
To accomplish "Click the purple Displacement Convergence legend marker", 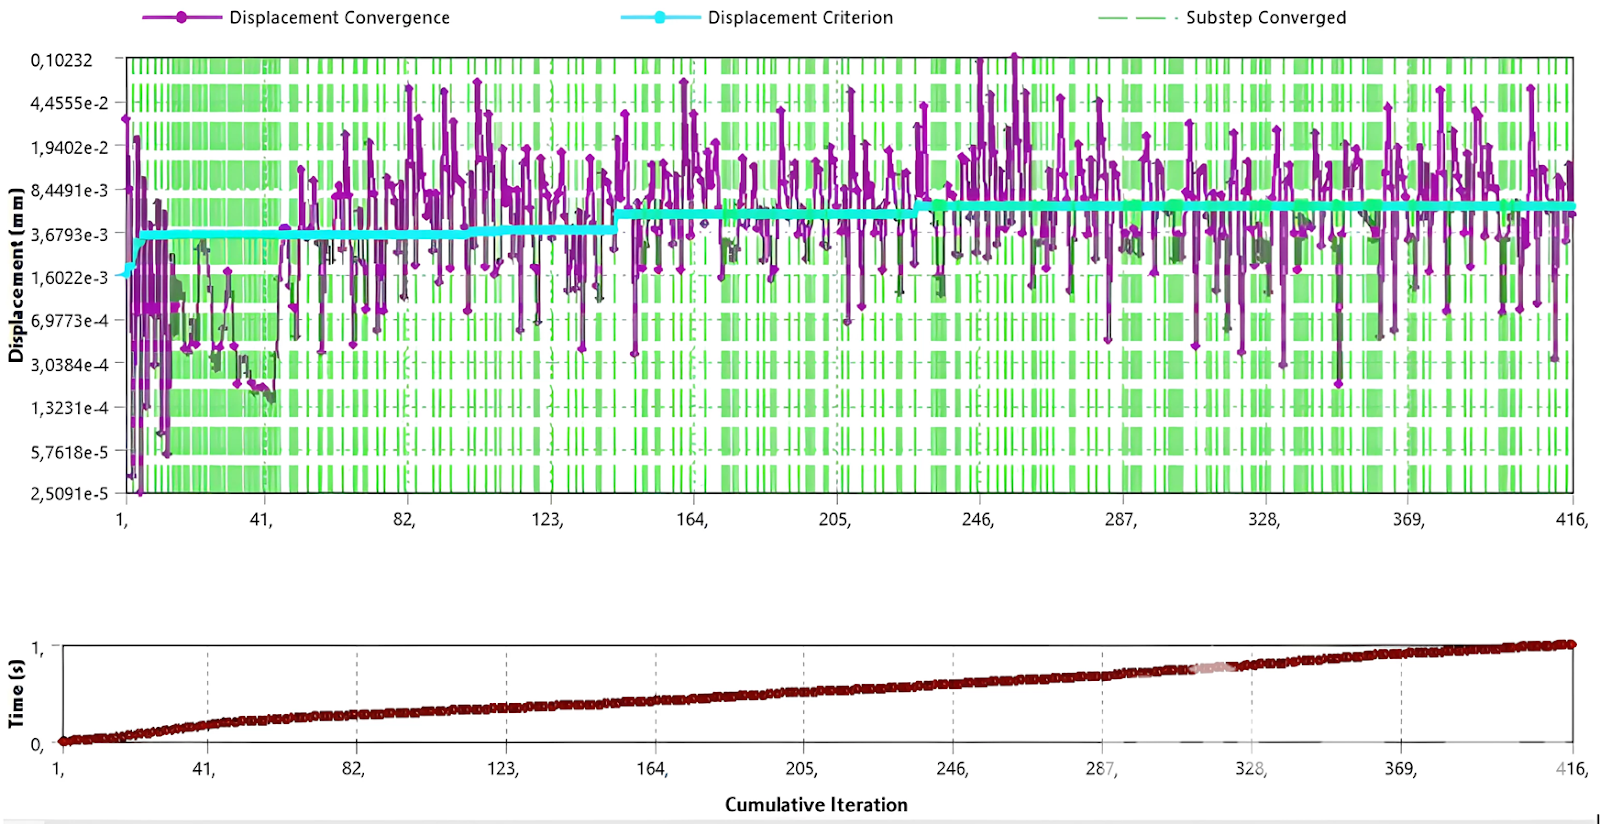I will (181, 18).
